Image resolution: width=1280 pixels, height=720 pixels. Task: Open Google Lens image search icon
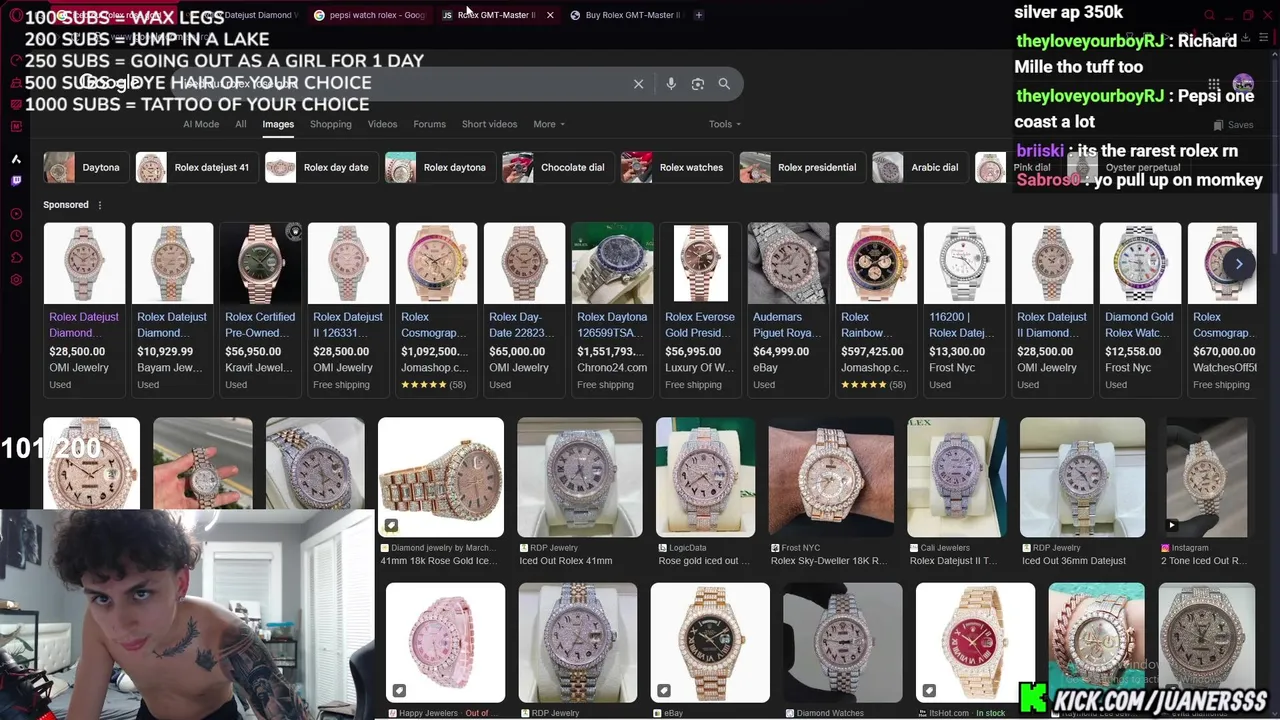point(698,84)
